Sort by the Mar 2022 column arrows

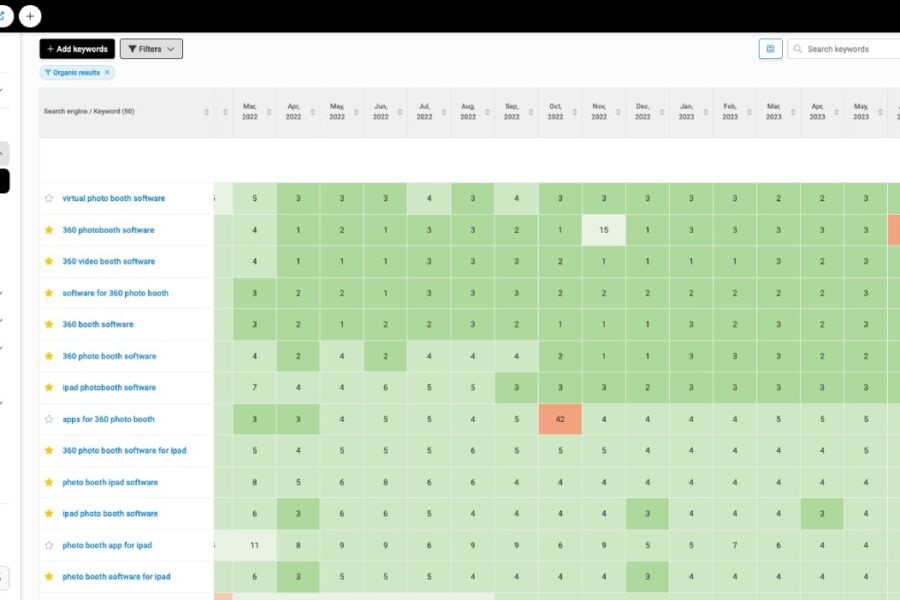268,112
